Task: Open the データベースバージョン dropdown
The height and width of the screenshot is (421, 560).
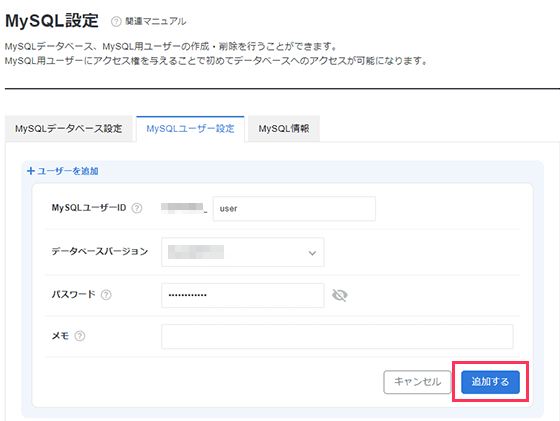Action: 242,252
